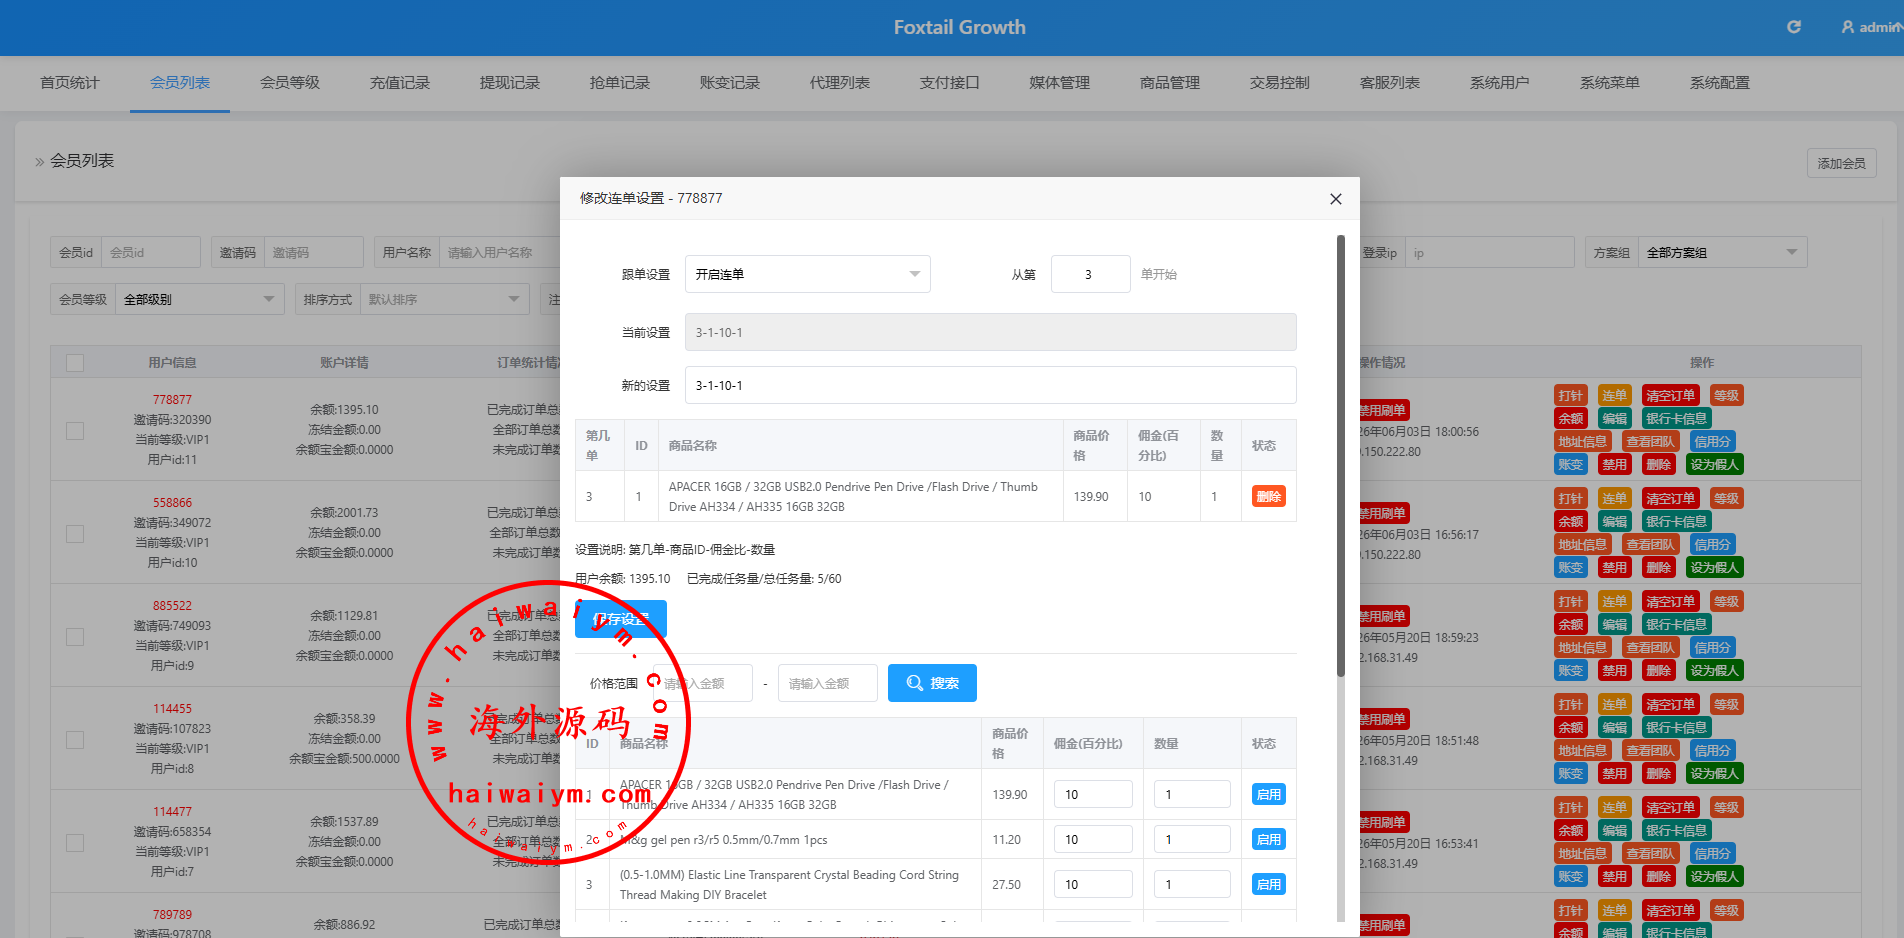Click the 新的设置 input field

990,386
